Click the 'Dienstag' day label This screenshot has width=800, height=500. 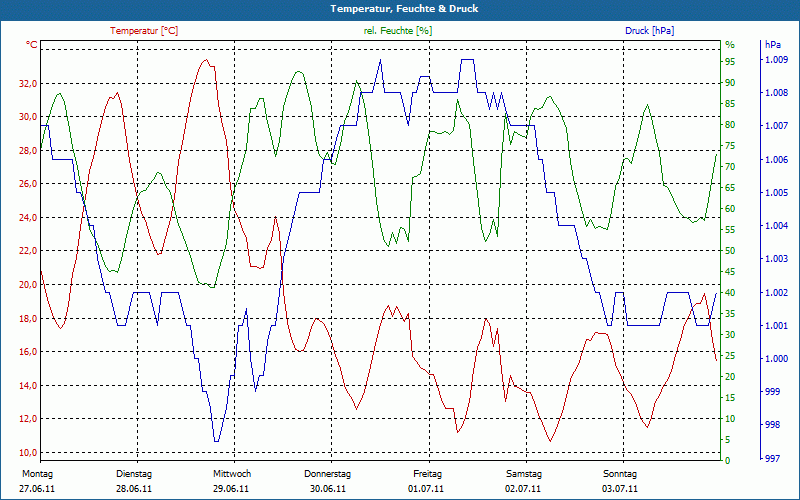(x=134, y=474)
